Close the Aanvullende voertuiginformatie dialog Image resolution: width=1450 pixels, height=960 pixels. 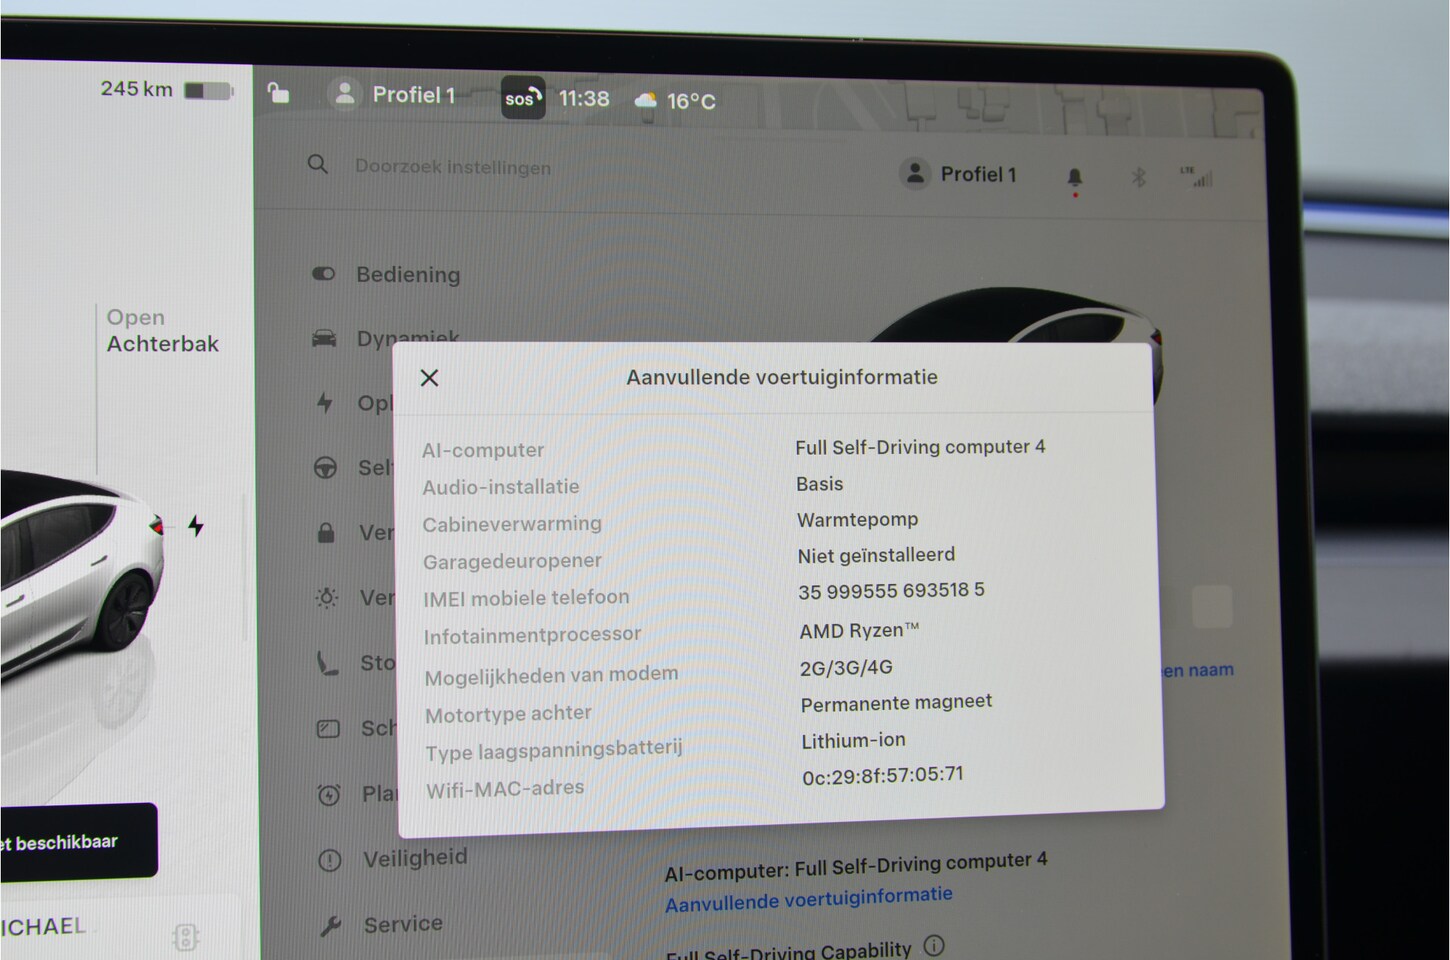tap(429, 378)
